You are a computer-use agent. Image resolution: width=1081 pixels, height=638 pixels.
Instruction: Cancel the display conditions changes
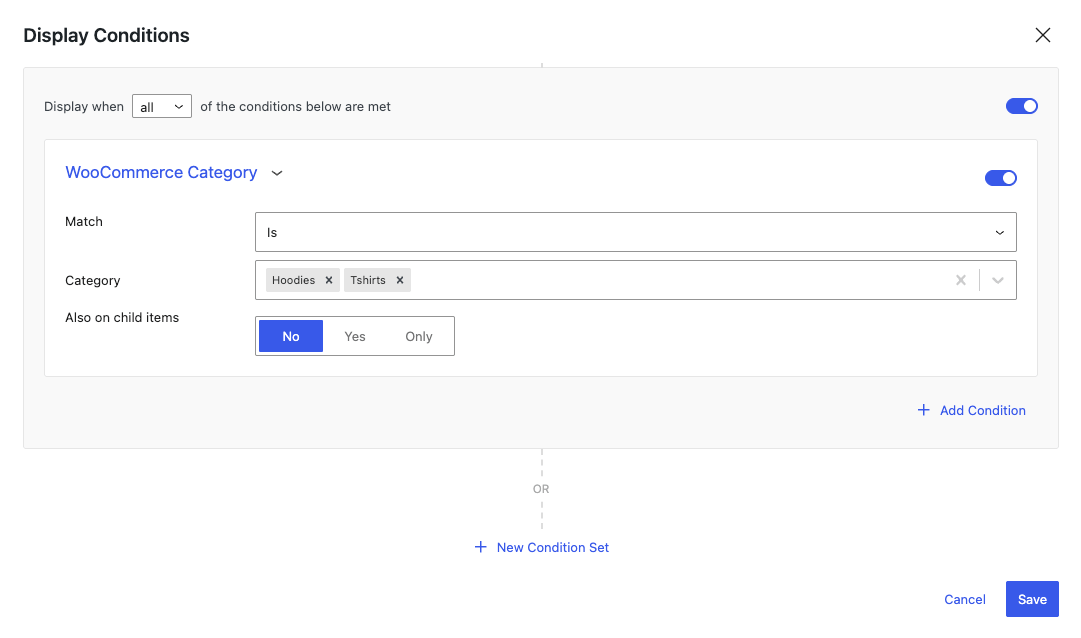[964, 599]
